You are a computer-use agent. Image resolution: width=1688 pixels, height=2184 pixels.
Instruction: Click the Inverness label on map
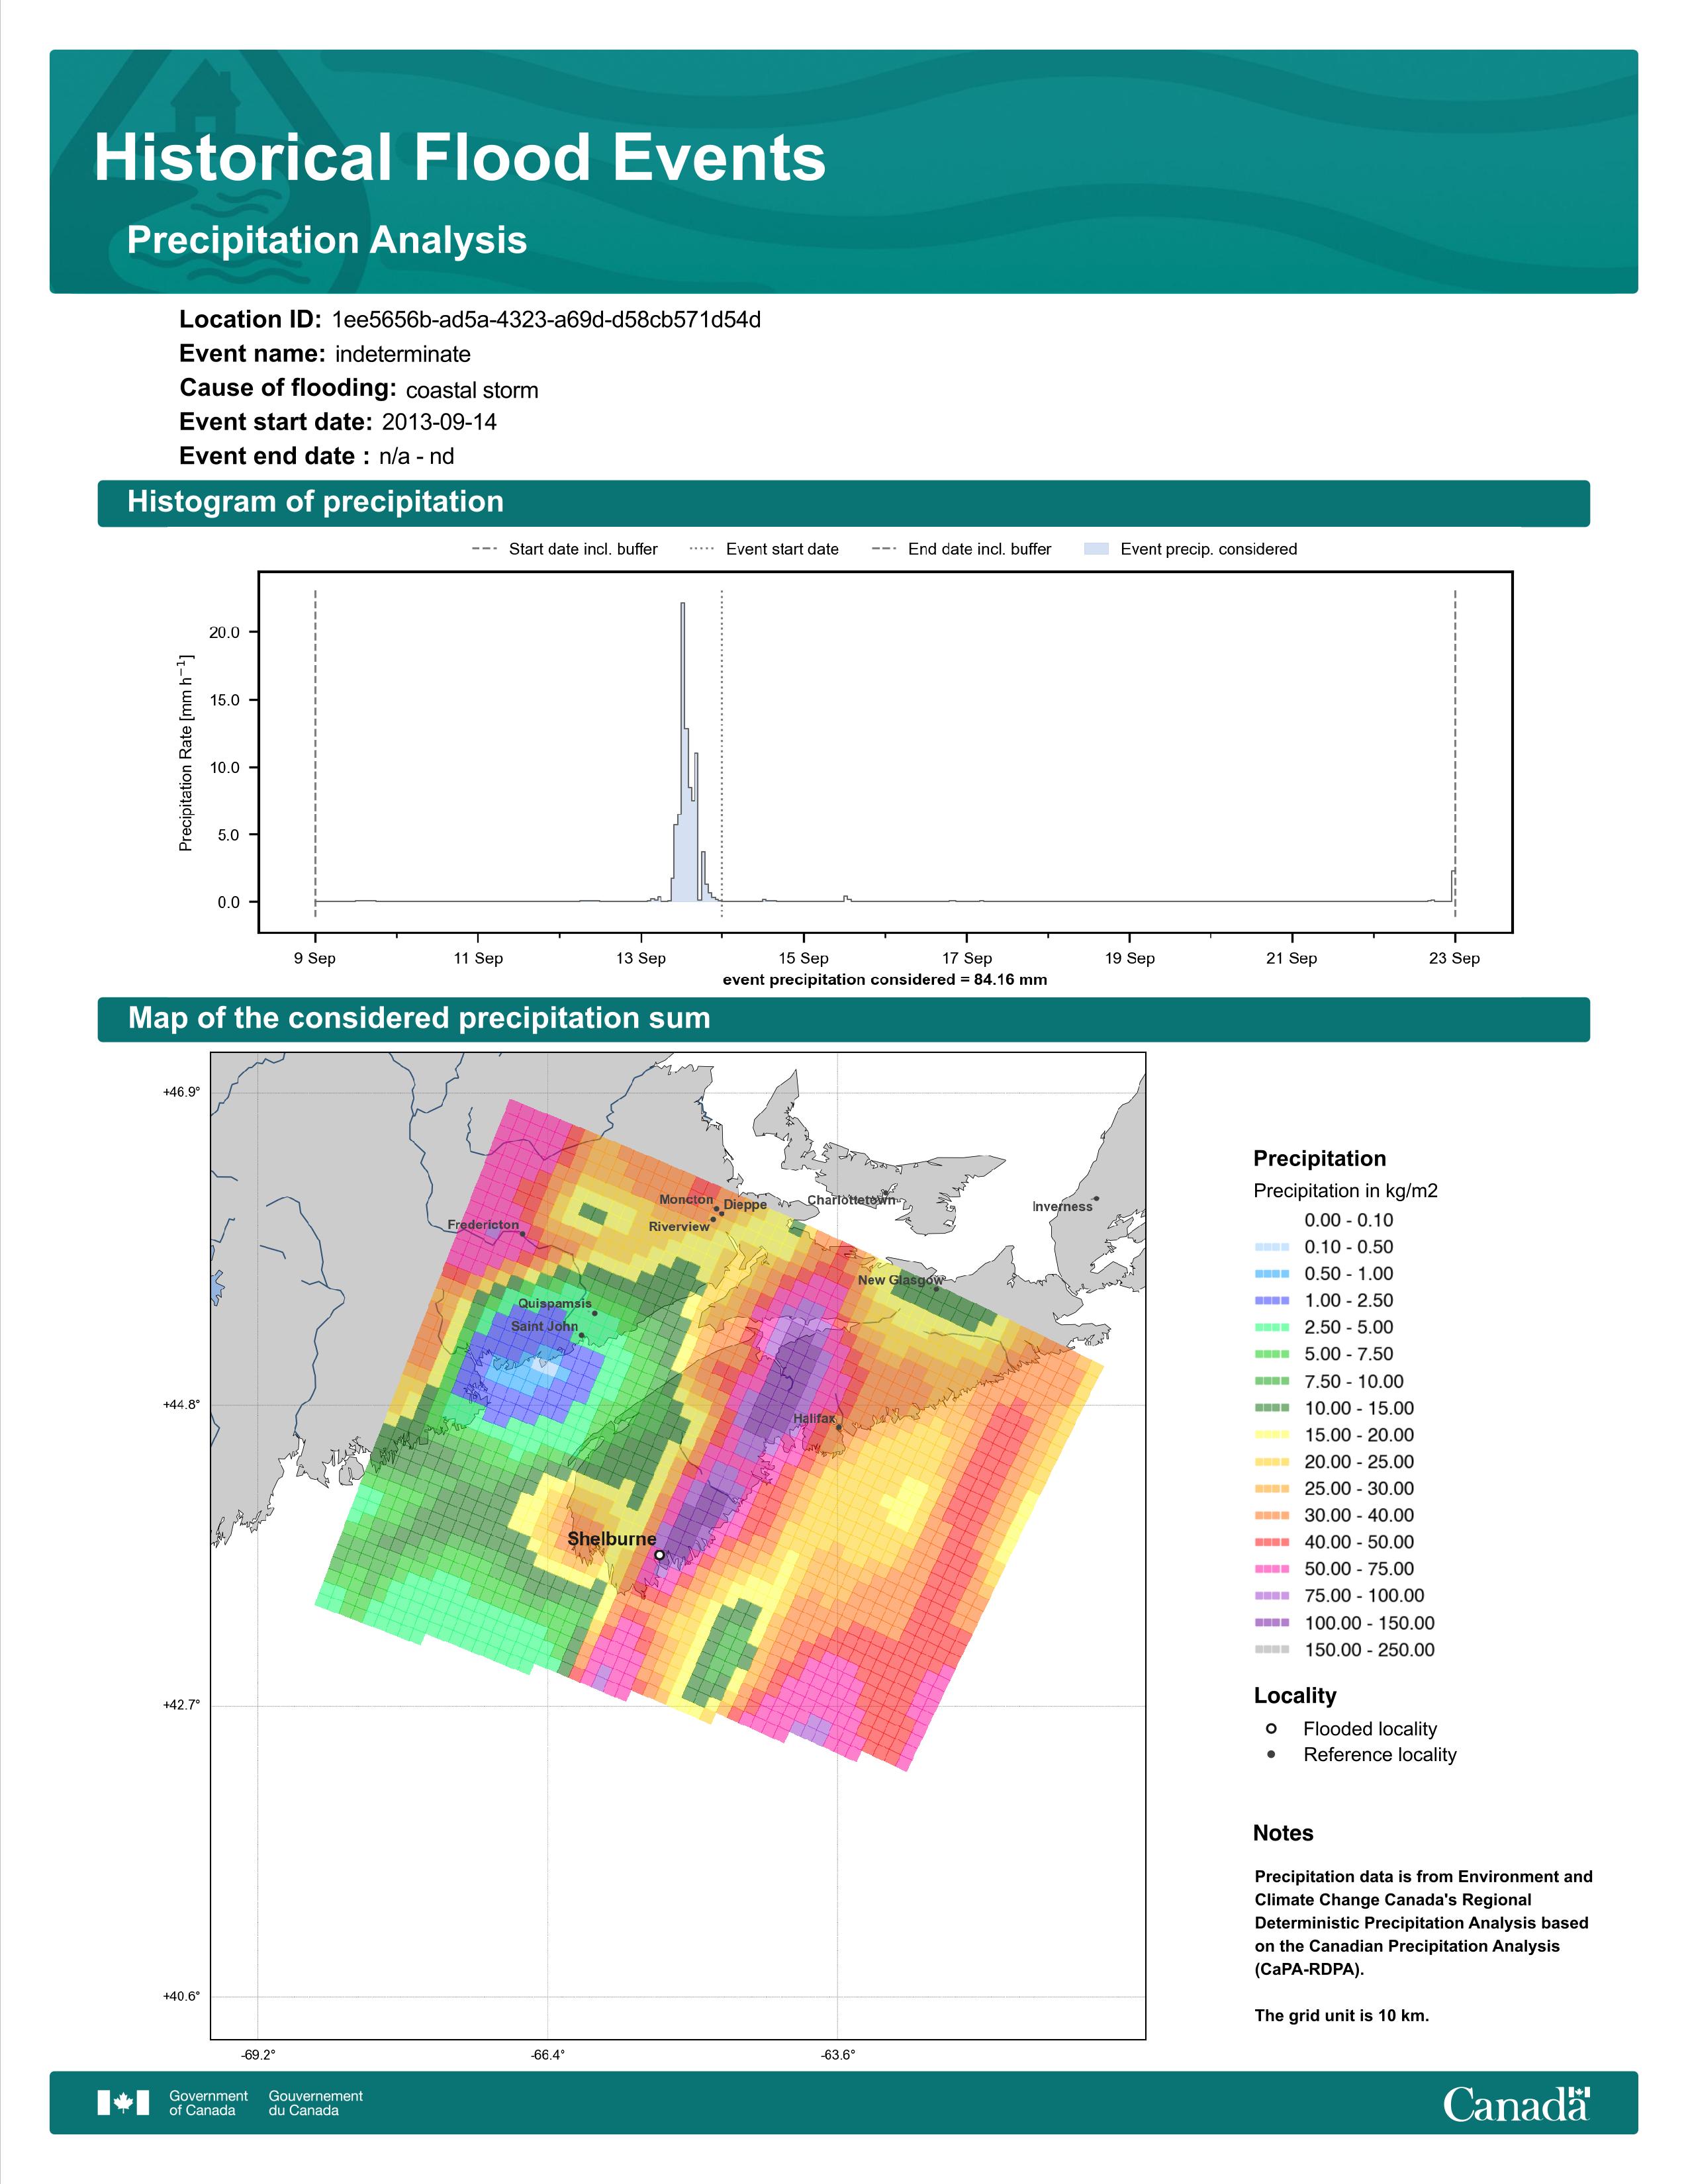point(1062,1207)
